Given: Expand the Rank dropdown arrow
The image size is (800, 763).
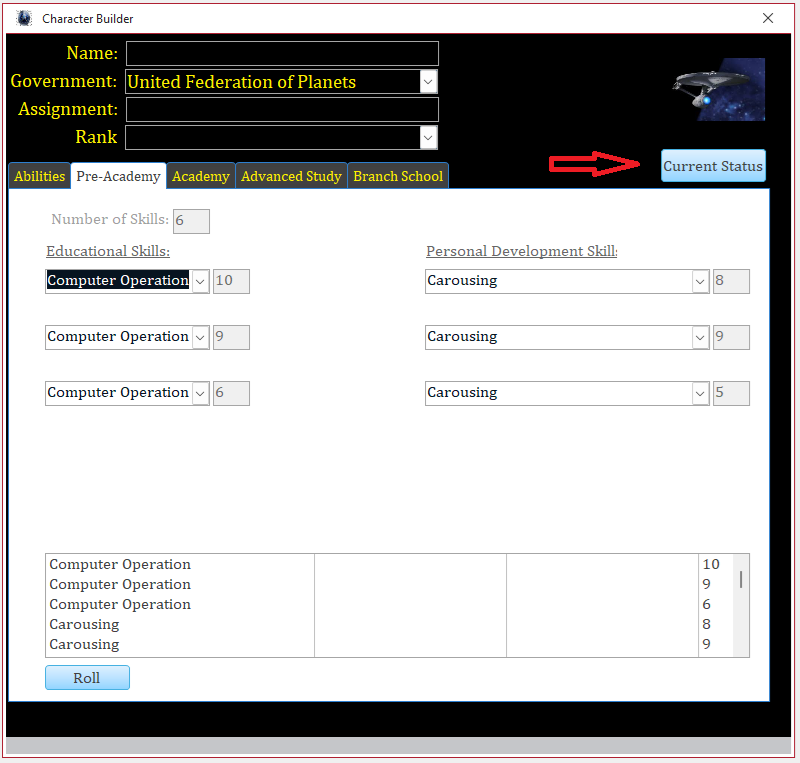Looking at the screenshot, I should [428, 138].
